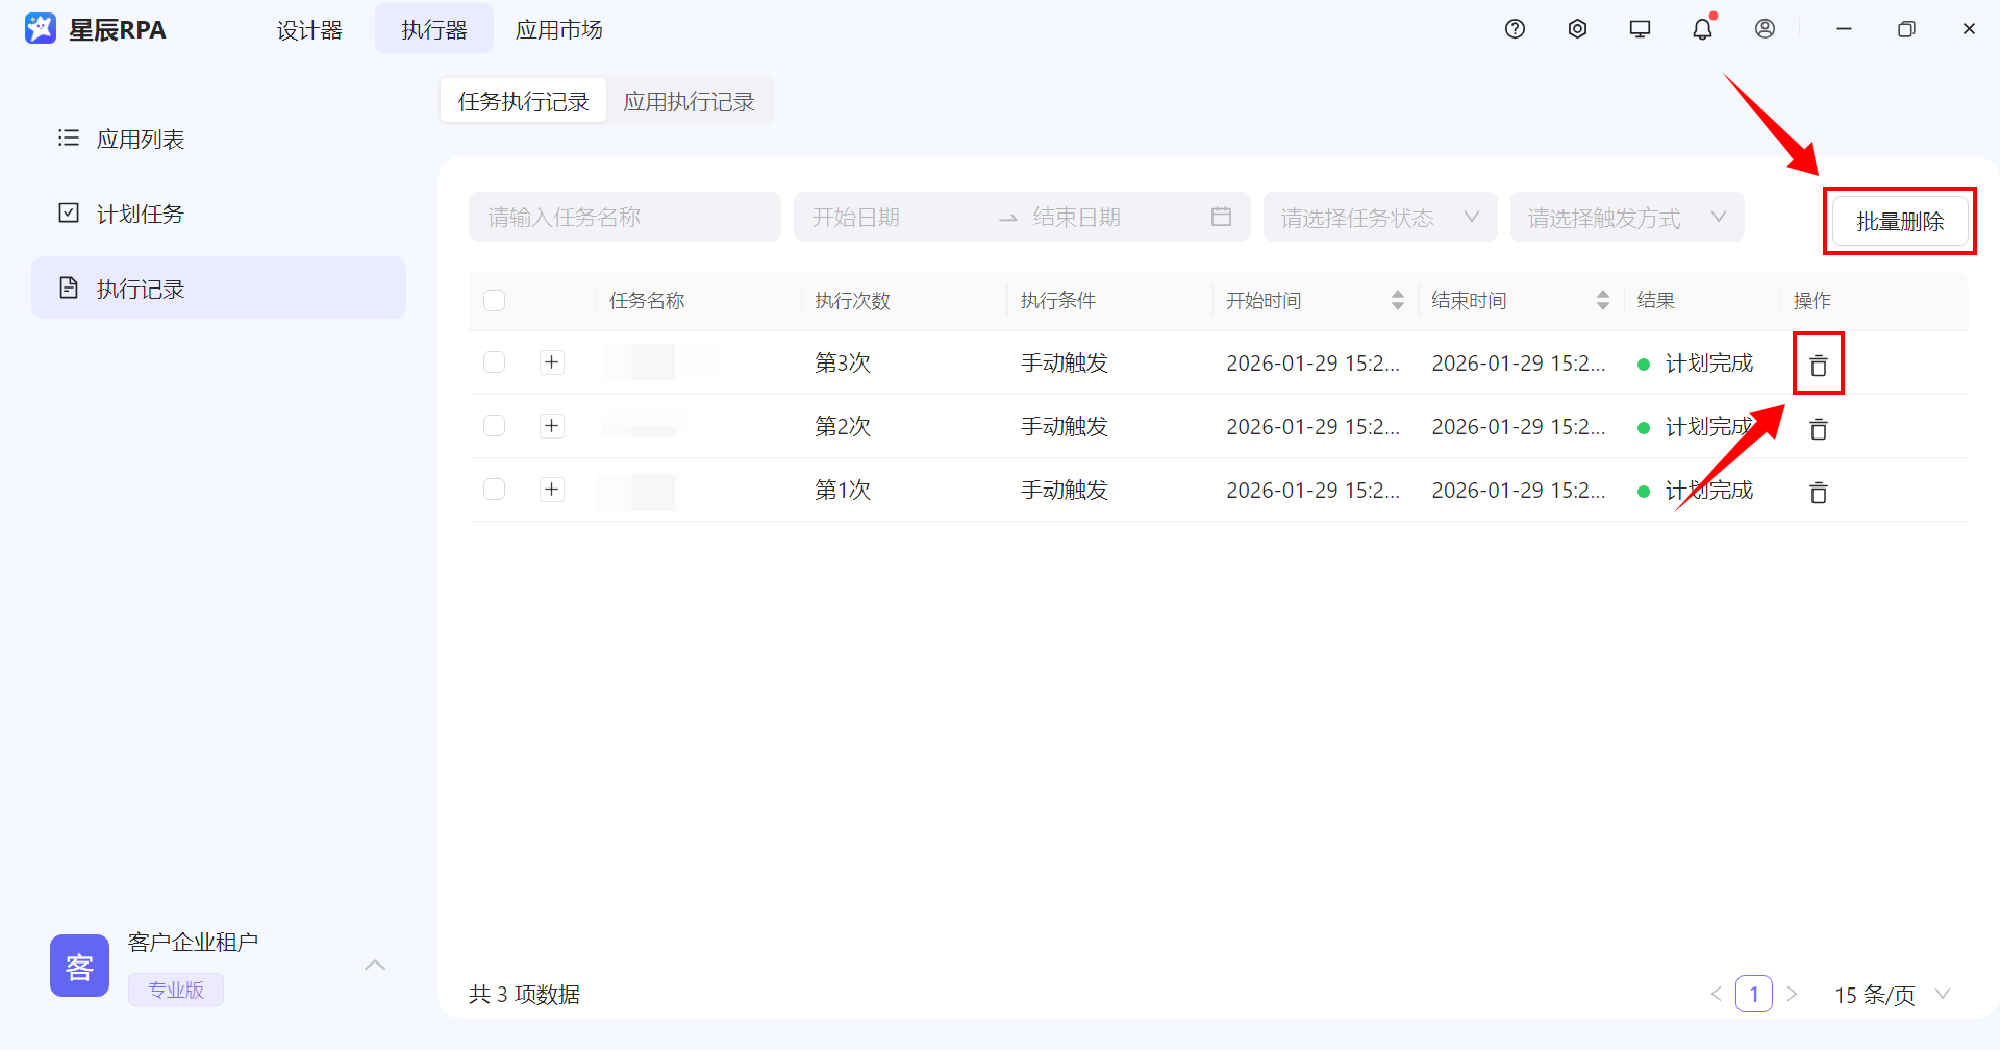Expand the 第3次 row details
Viewport: 2001px width, 1051px height.
551,362
